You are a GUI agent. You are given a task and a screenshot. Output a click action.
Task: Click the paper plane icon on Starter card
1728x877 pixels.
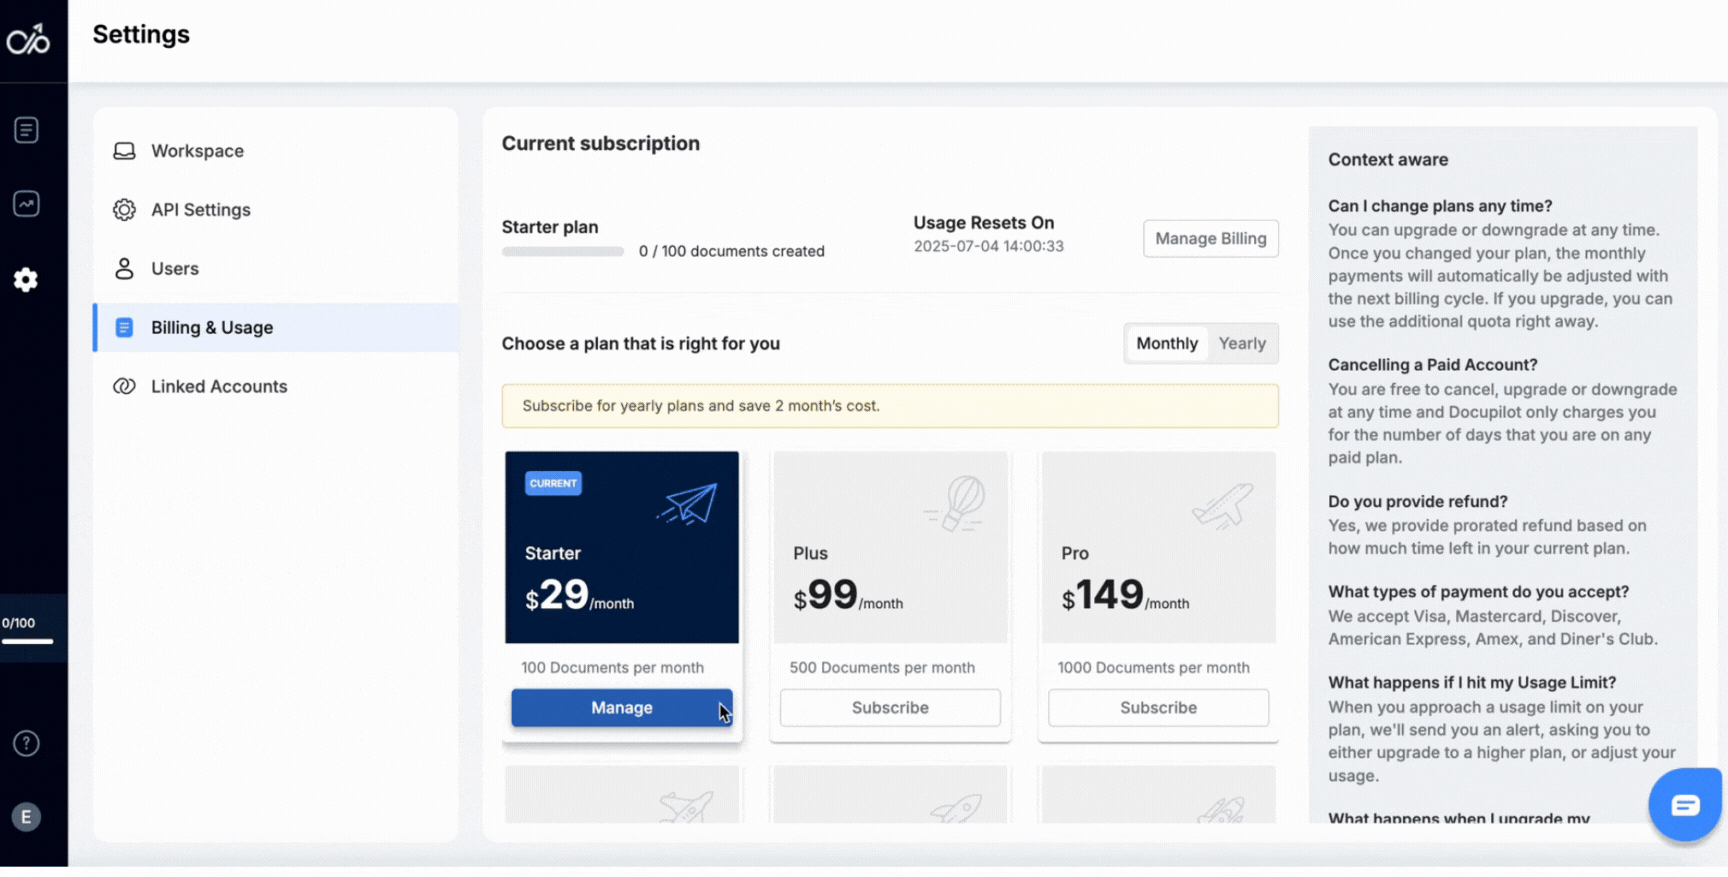tap(688, 504)
